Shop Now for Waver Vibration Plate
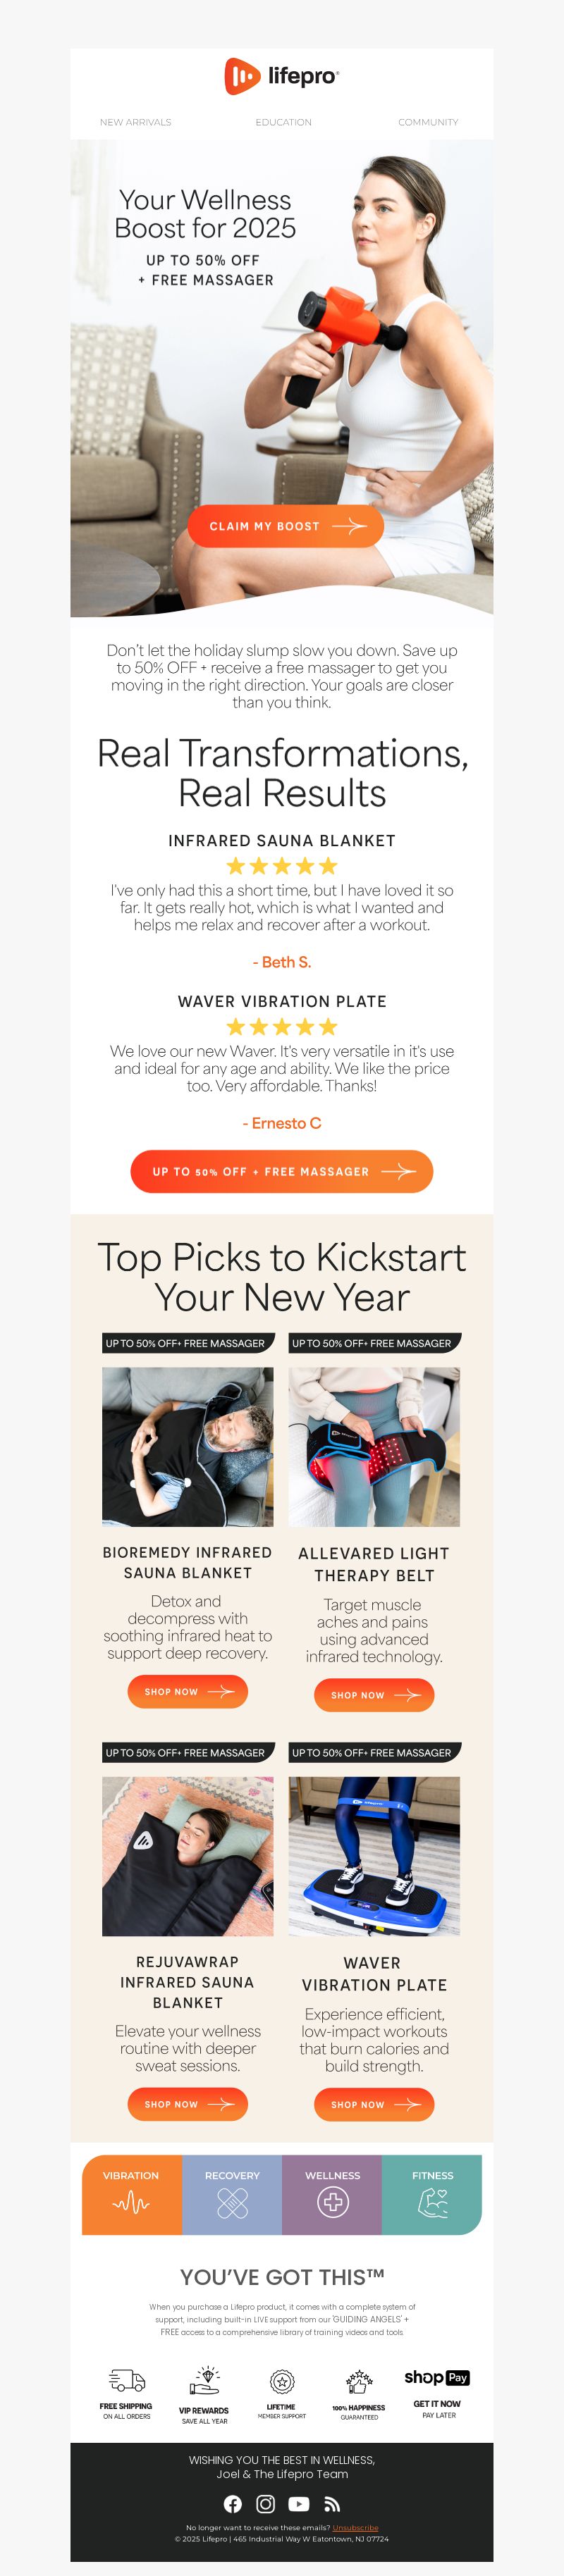Screen dimensions: 564x2576 tap(374, 2104)
